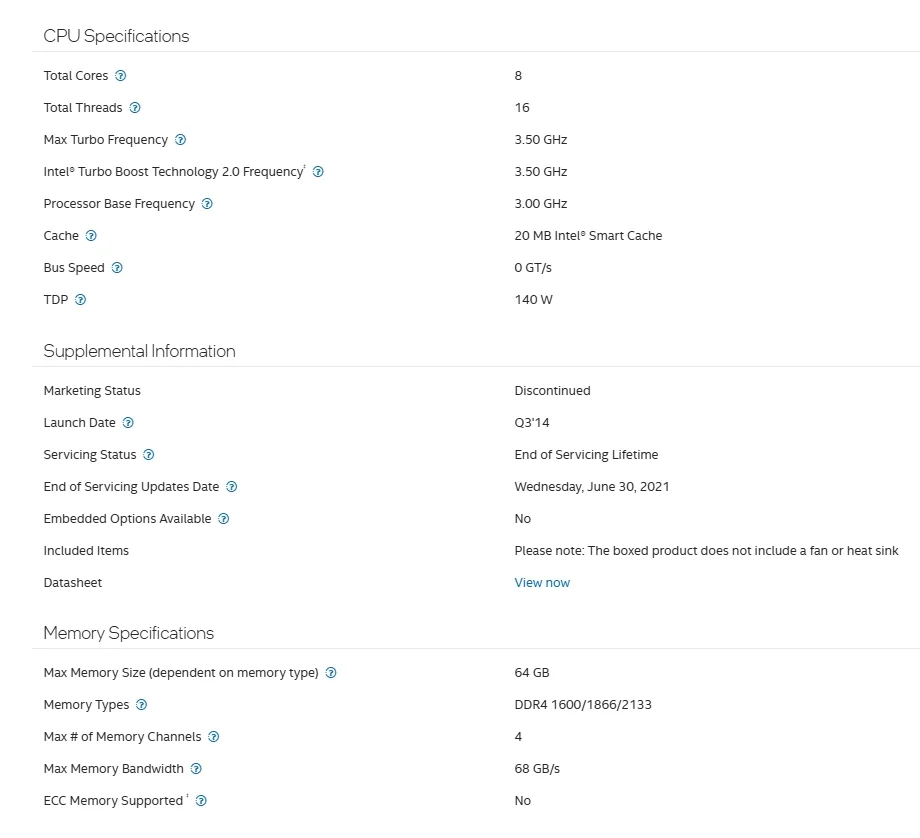Open the Cache help icon

pyautogui.click(x=91, y=235)
